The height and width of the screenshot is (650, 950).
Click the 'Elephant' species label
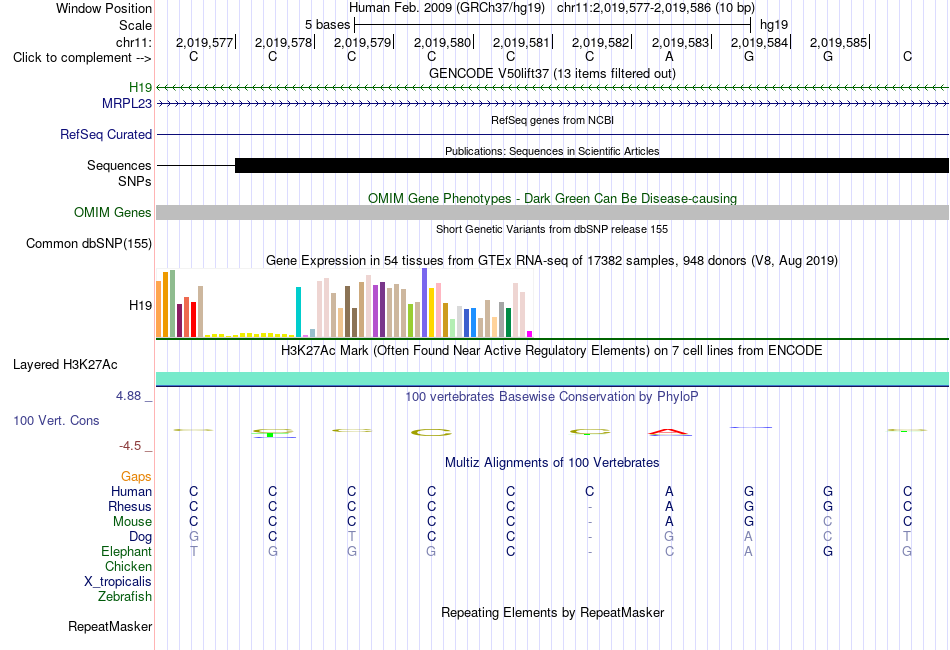[x=126, y=551]
